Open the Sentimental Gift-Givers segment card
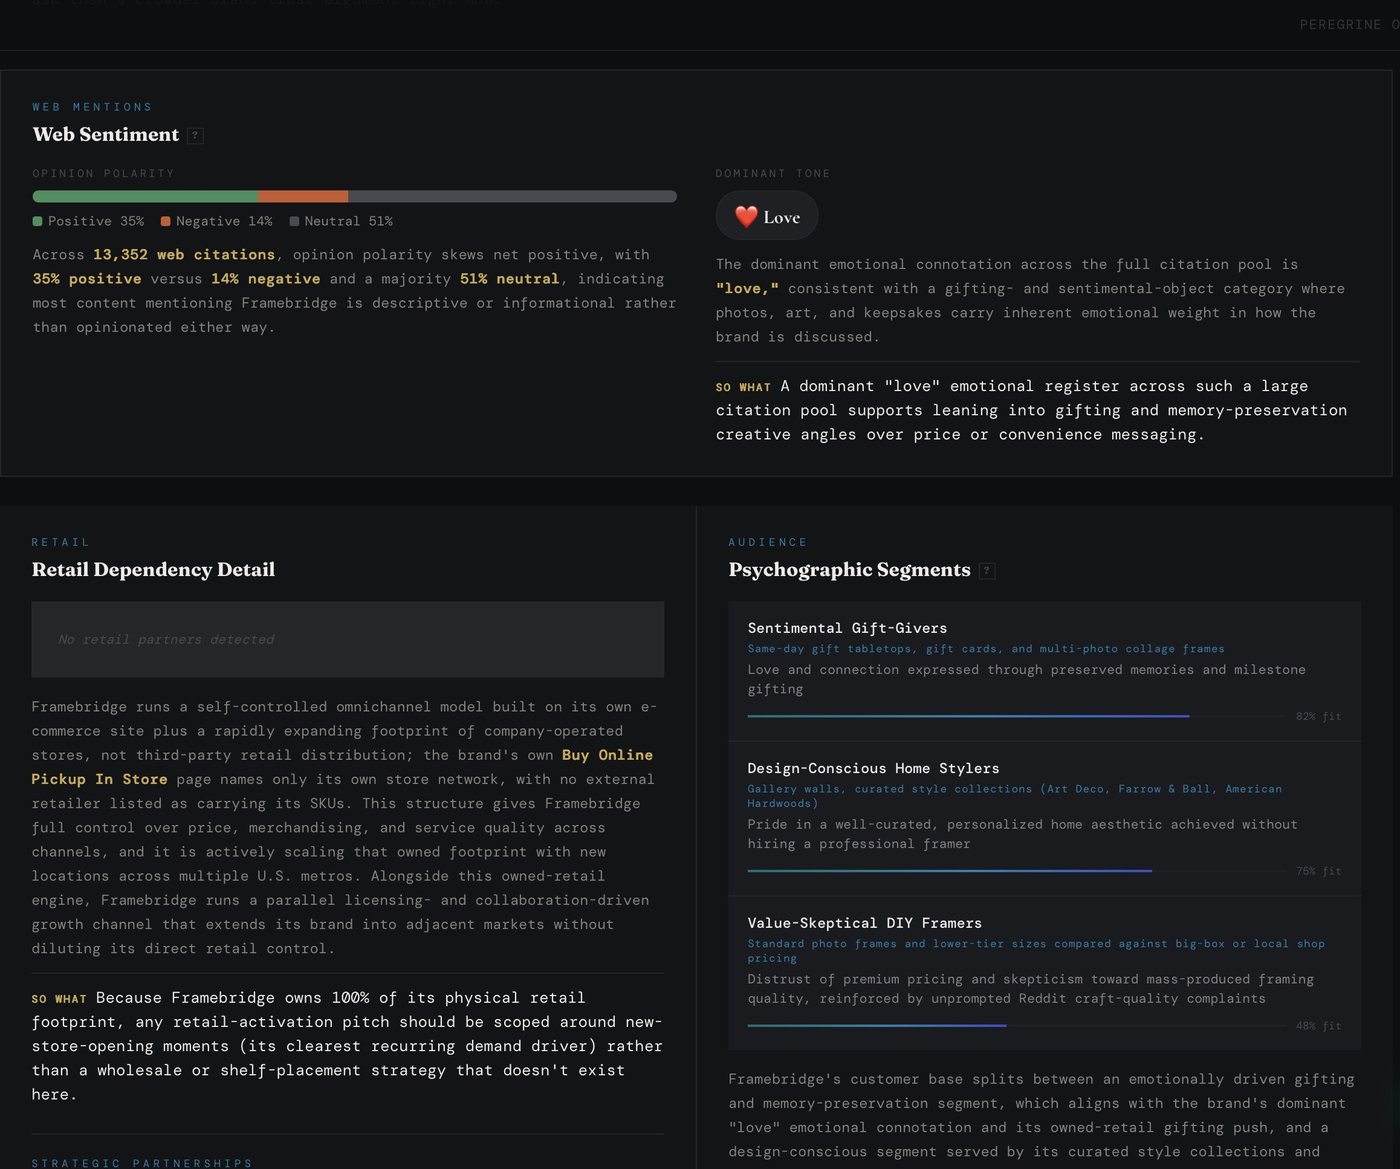Image resolution: width=1400 pixels, height=1169 pixels. pos(1044,671)
